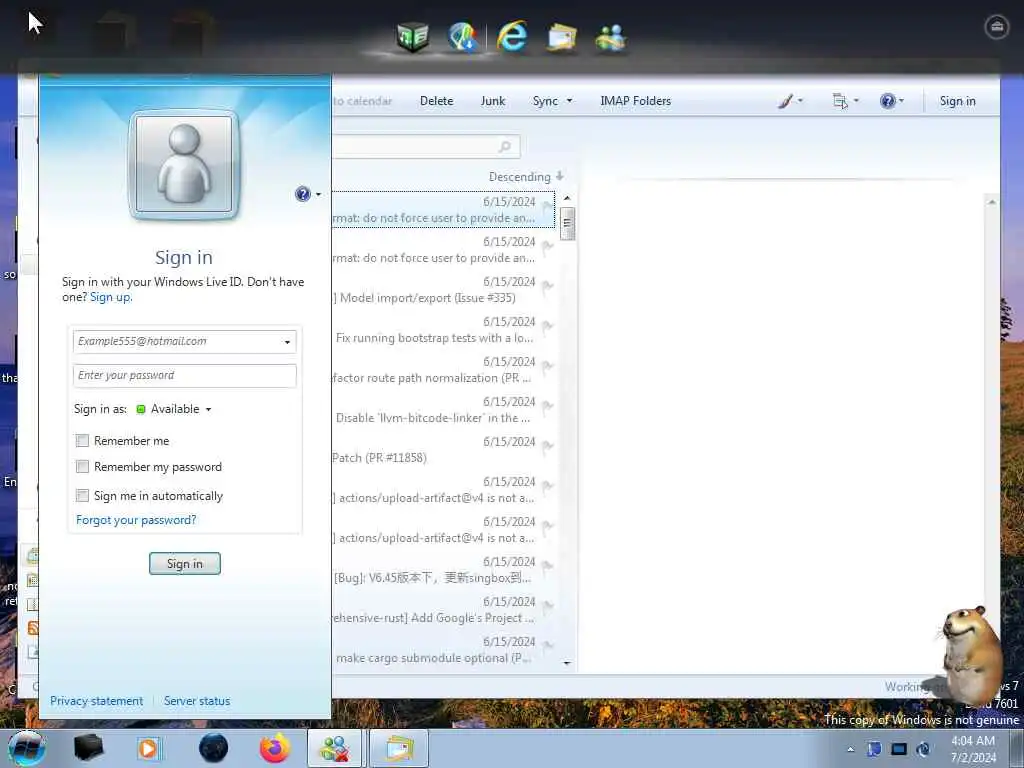This screenshot has height=768, width=1024.
Task: Select 'make cargo submodule optional' message
Action: 443,650
